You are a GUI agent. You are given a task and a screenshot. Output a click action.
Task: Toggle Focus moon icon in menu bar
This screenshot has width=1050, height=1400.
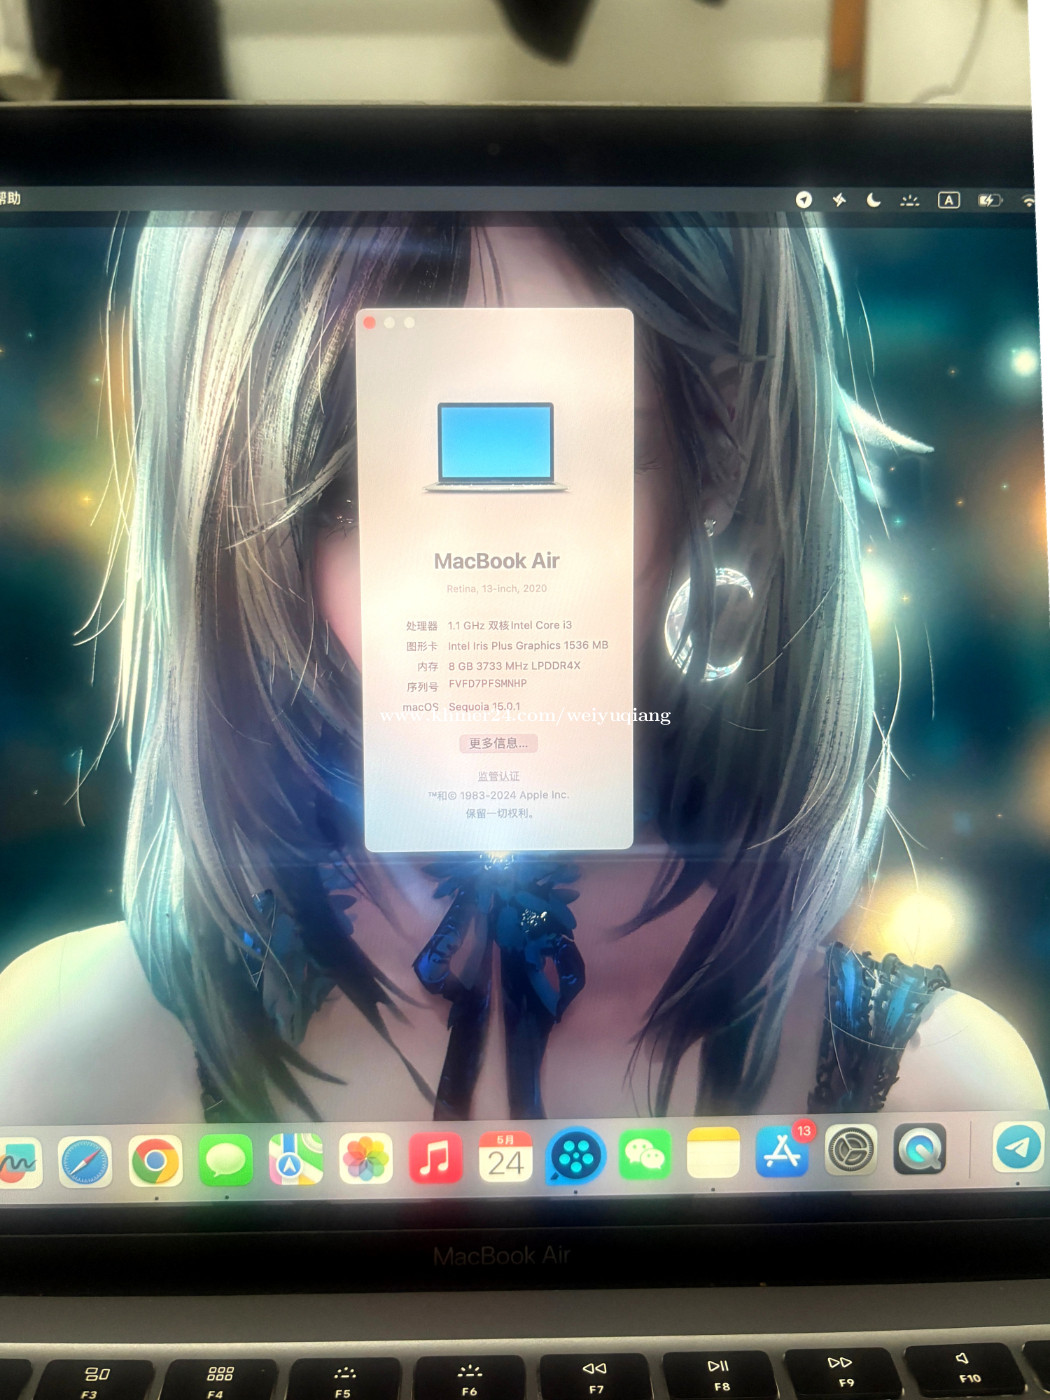(x=873, y=200)
